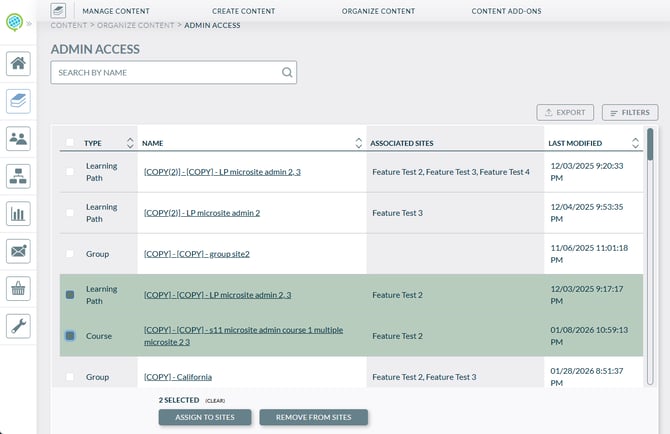This screenshot has height=434, width=670.
Task: Open the Home icon in sidebar
Action: pos(18,64)
